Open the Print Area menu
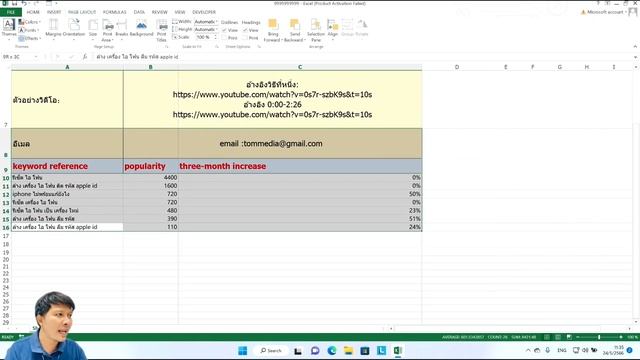 pos(107,31)
